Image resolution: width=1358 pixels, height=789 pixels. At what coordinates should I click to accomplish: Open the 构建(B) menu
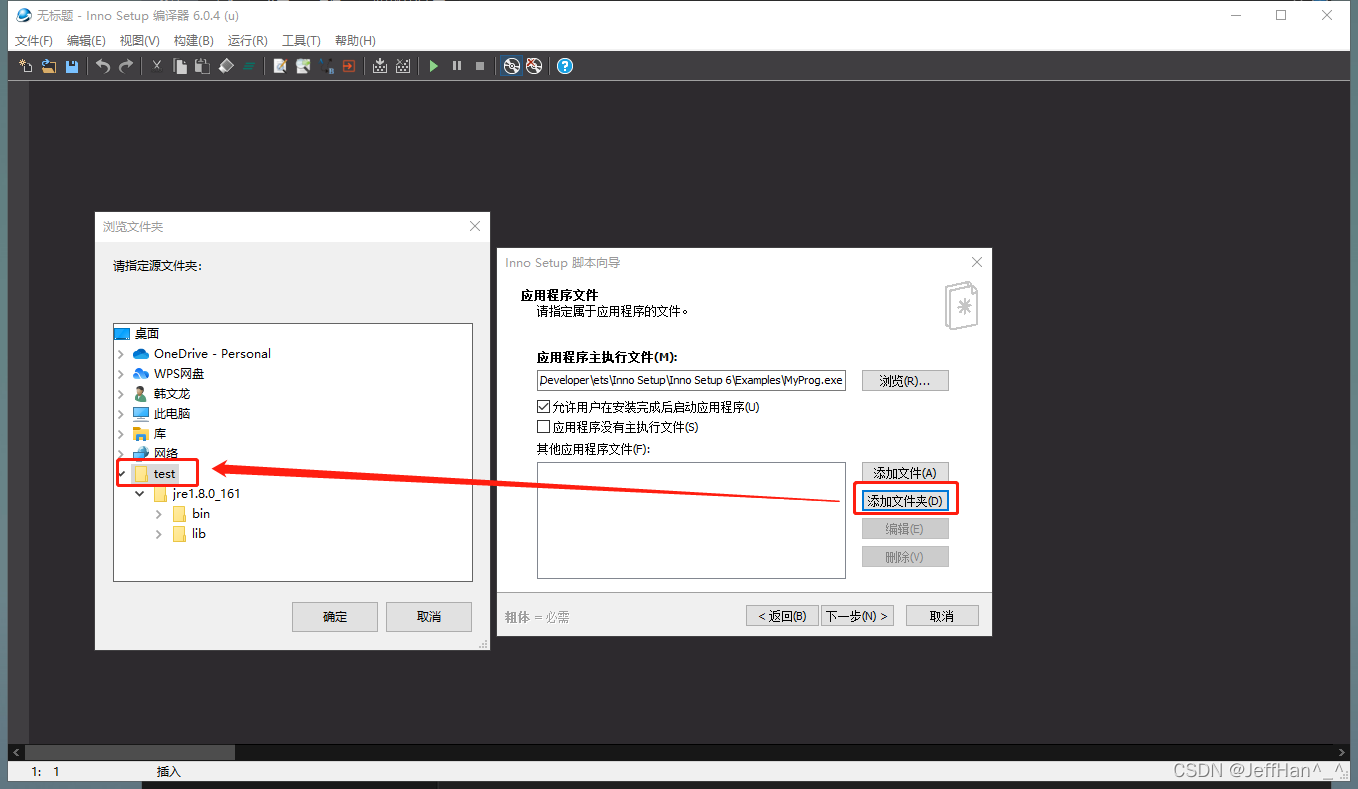(x=193, y=41)
